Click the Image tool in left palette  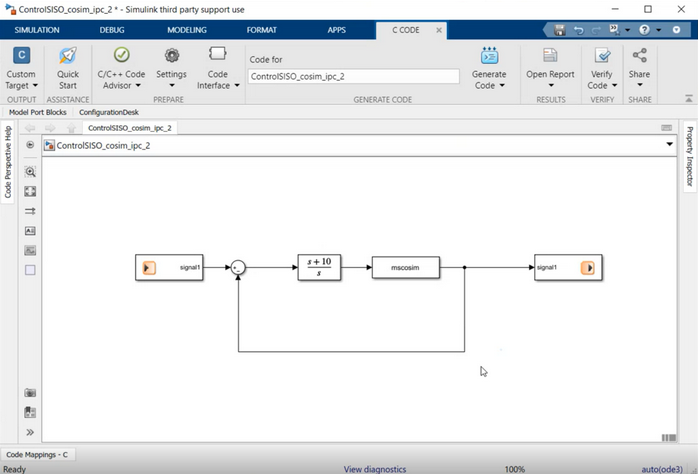30,250
